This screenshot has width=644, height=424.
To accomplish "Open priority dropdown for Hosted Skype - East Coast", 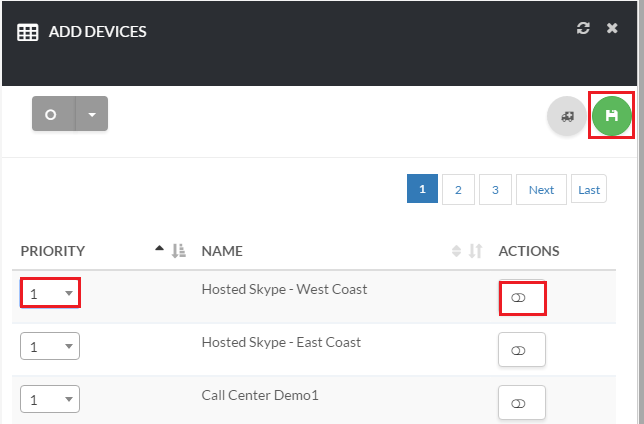I will coord(50,346).
